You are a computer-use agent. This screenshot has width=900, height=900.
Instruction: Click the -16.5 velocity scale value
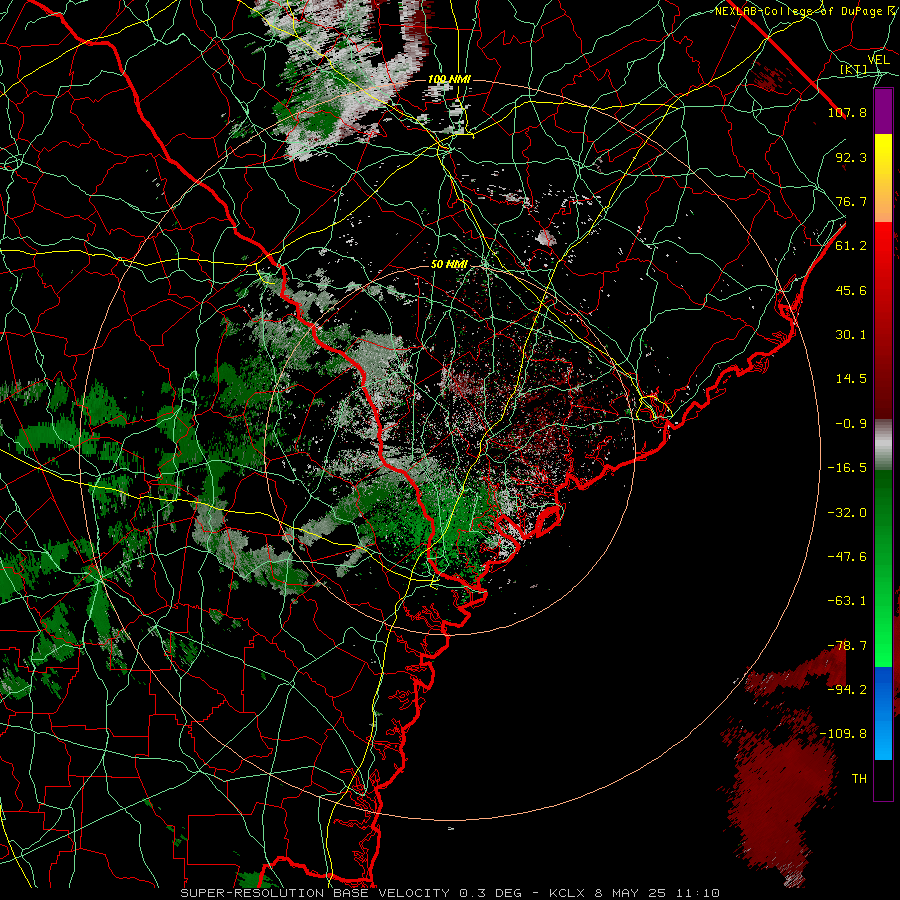(x=847, y=468)
